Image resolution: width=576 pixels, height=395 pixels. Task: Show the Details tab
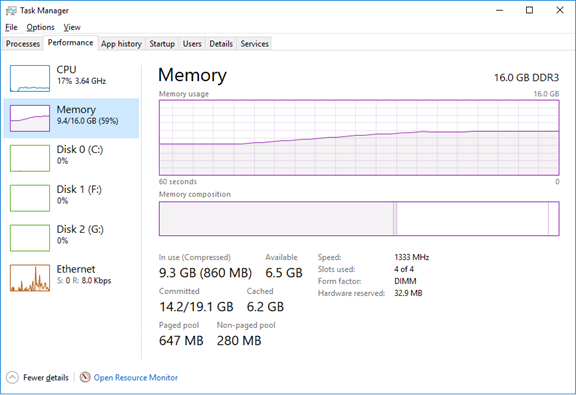(221, 44)
